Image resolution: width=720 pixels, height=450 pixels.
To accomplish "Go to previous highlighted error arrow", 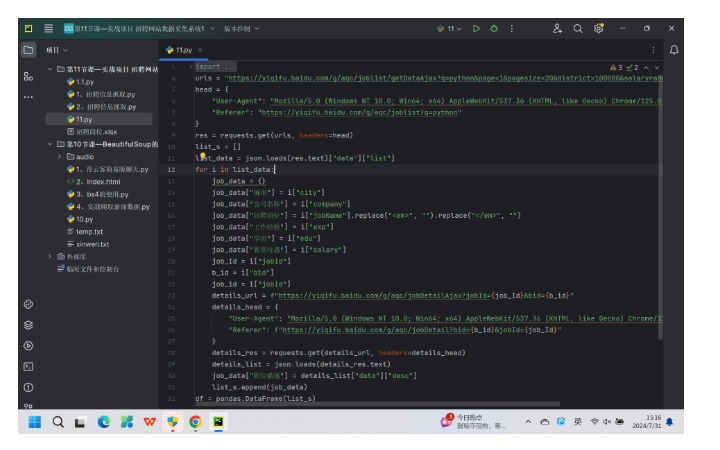I will coord(646,68).
